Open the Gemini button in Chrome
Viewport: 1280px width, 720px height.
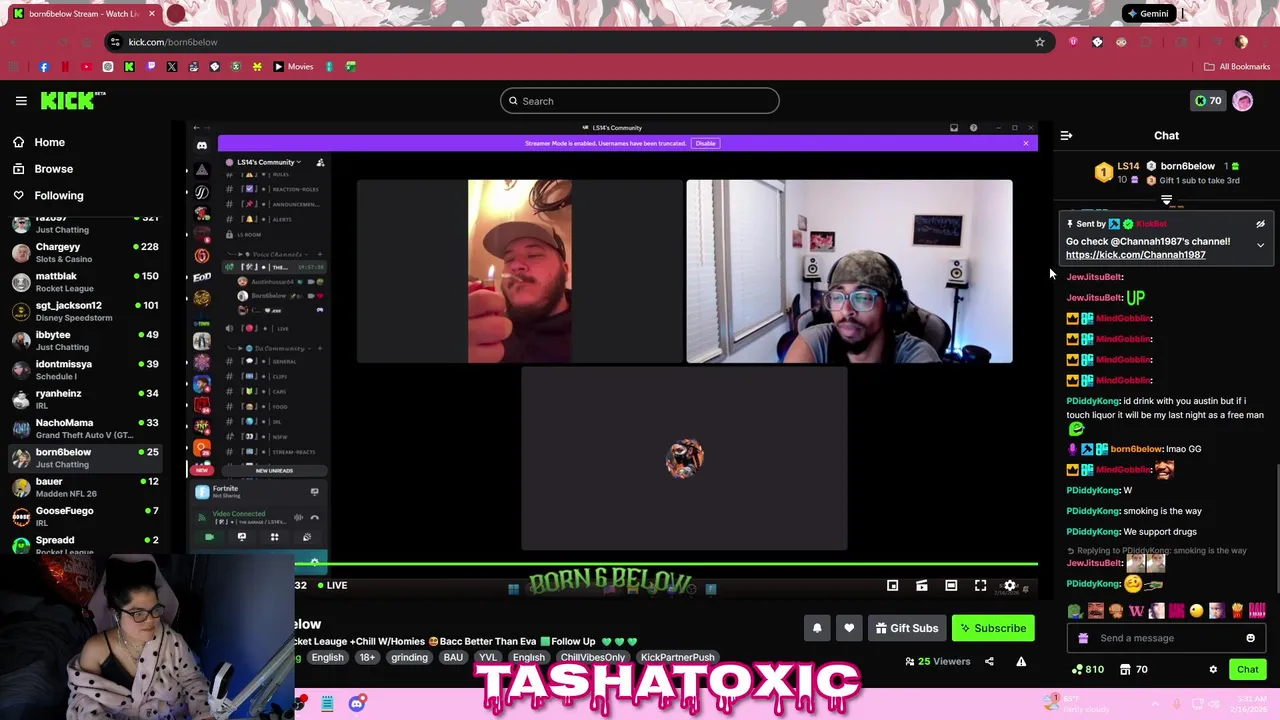click(x=1147, y=14)
